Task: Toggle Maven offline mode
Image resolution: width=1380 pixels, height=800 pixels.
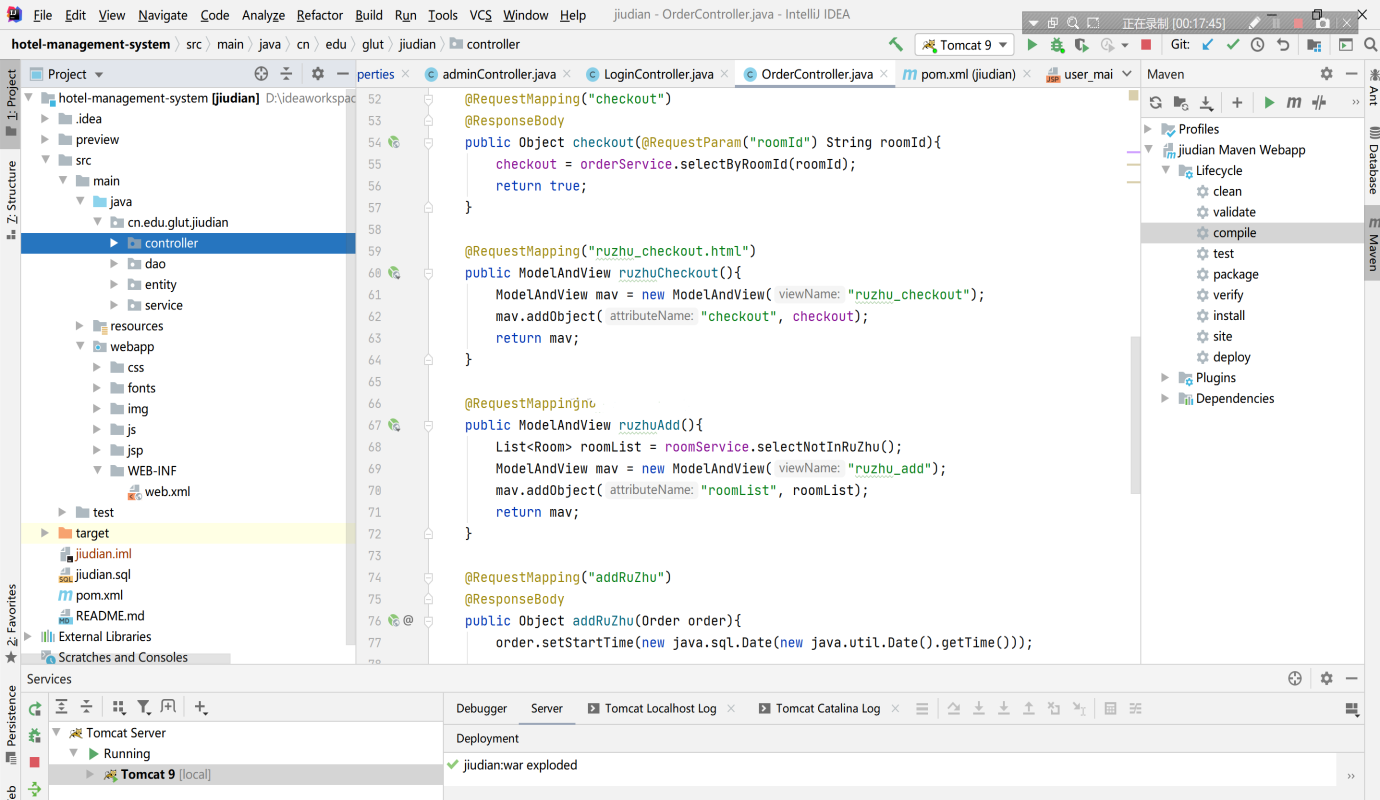Action: (x=1319, y=102)
